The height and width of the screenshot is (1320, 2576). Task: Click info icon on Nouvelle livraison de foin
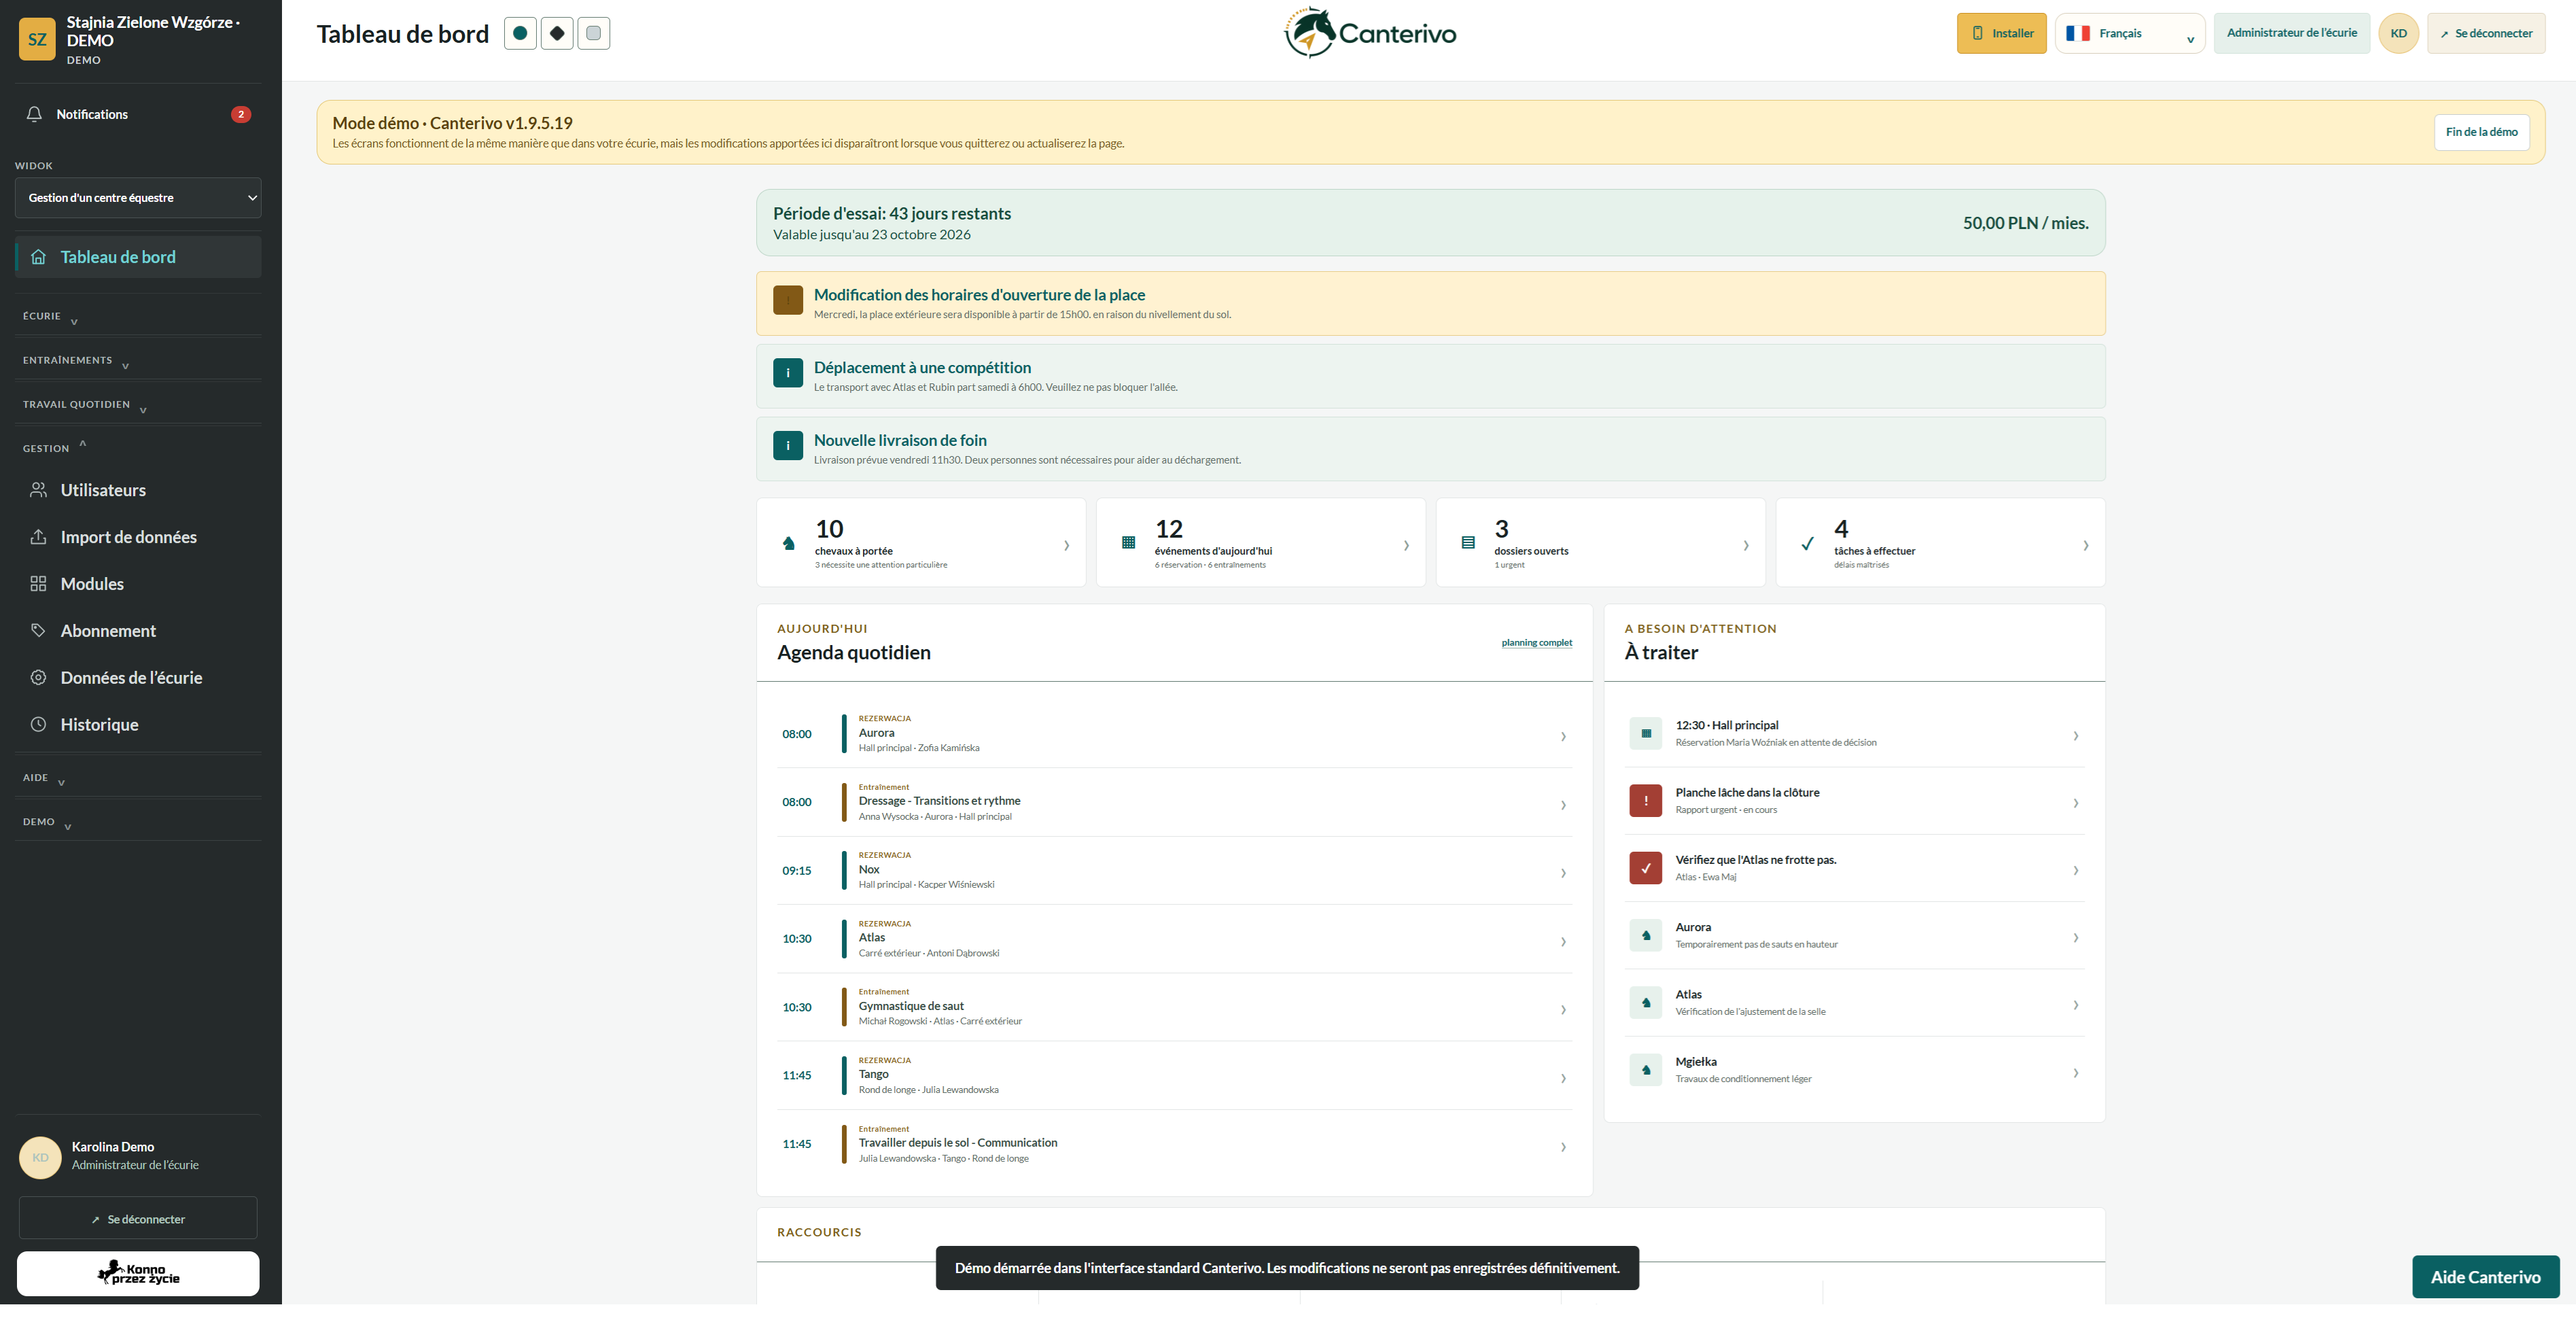tap(788, 446)
